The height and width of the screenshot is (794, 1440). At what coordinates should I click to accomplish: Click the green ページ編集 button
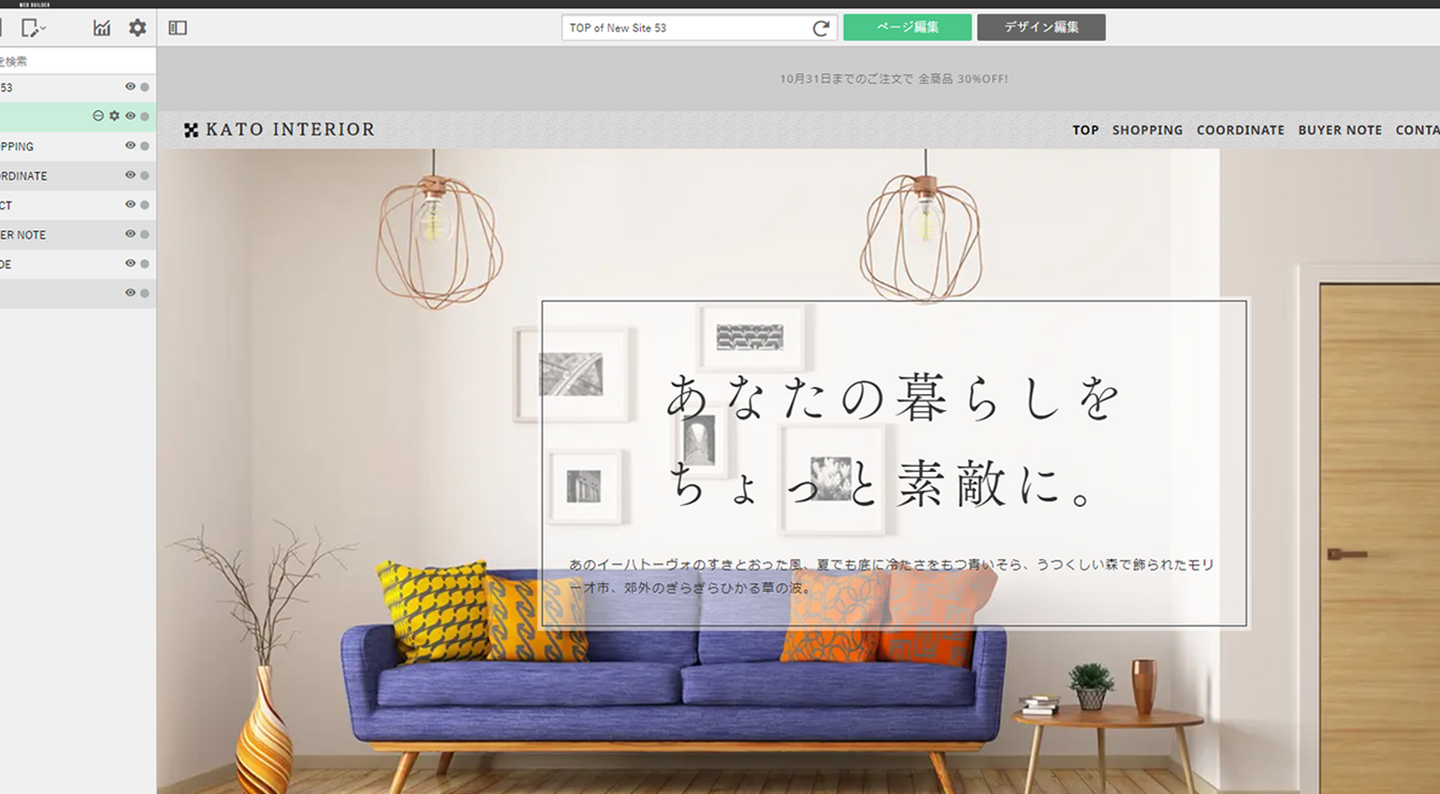tap(907, 28)
